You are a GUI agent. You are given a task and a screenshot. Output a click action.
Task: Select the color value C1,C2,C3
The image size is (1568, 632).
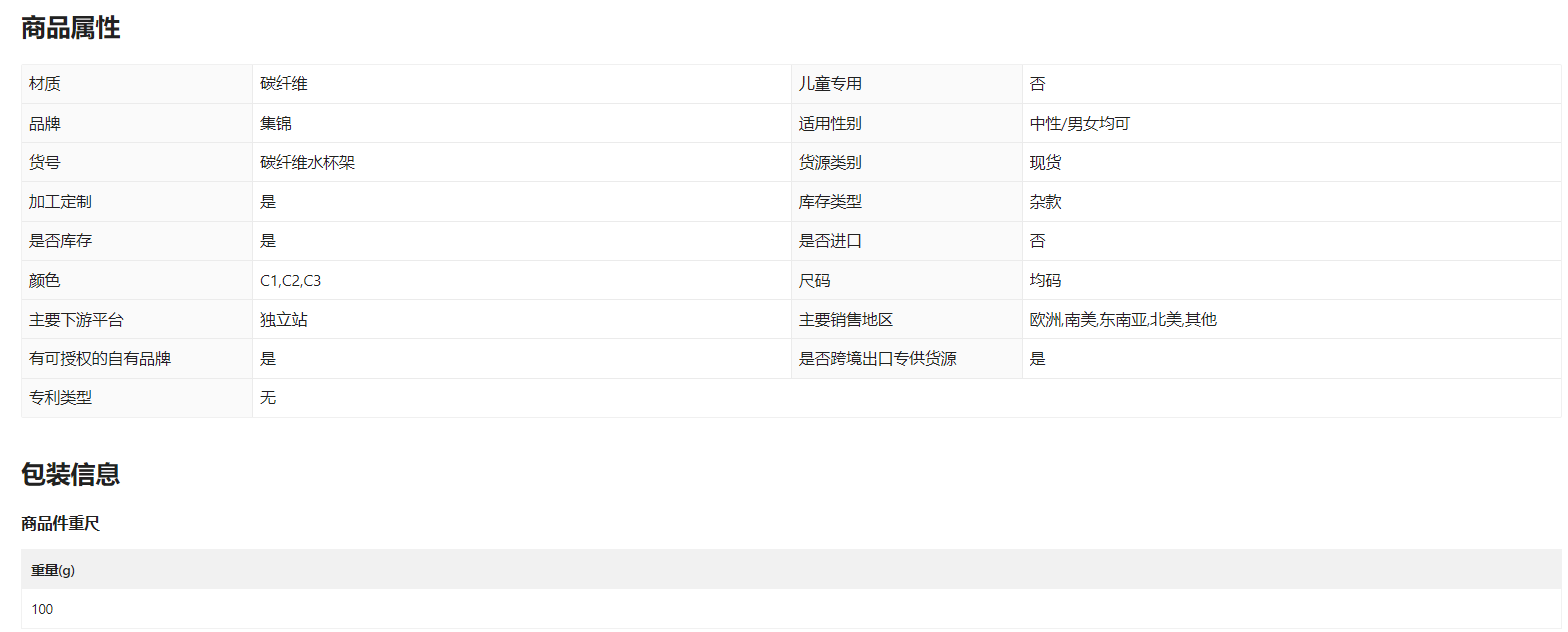(291, 281)
